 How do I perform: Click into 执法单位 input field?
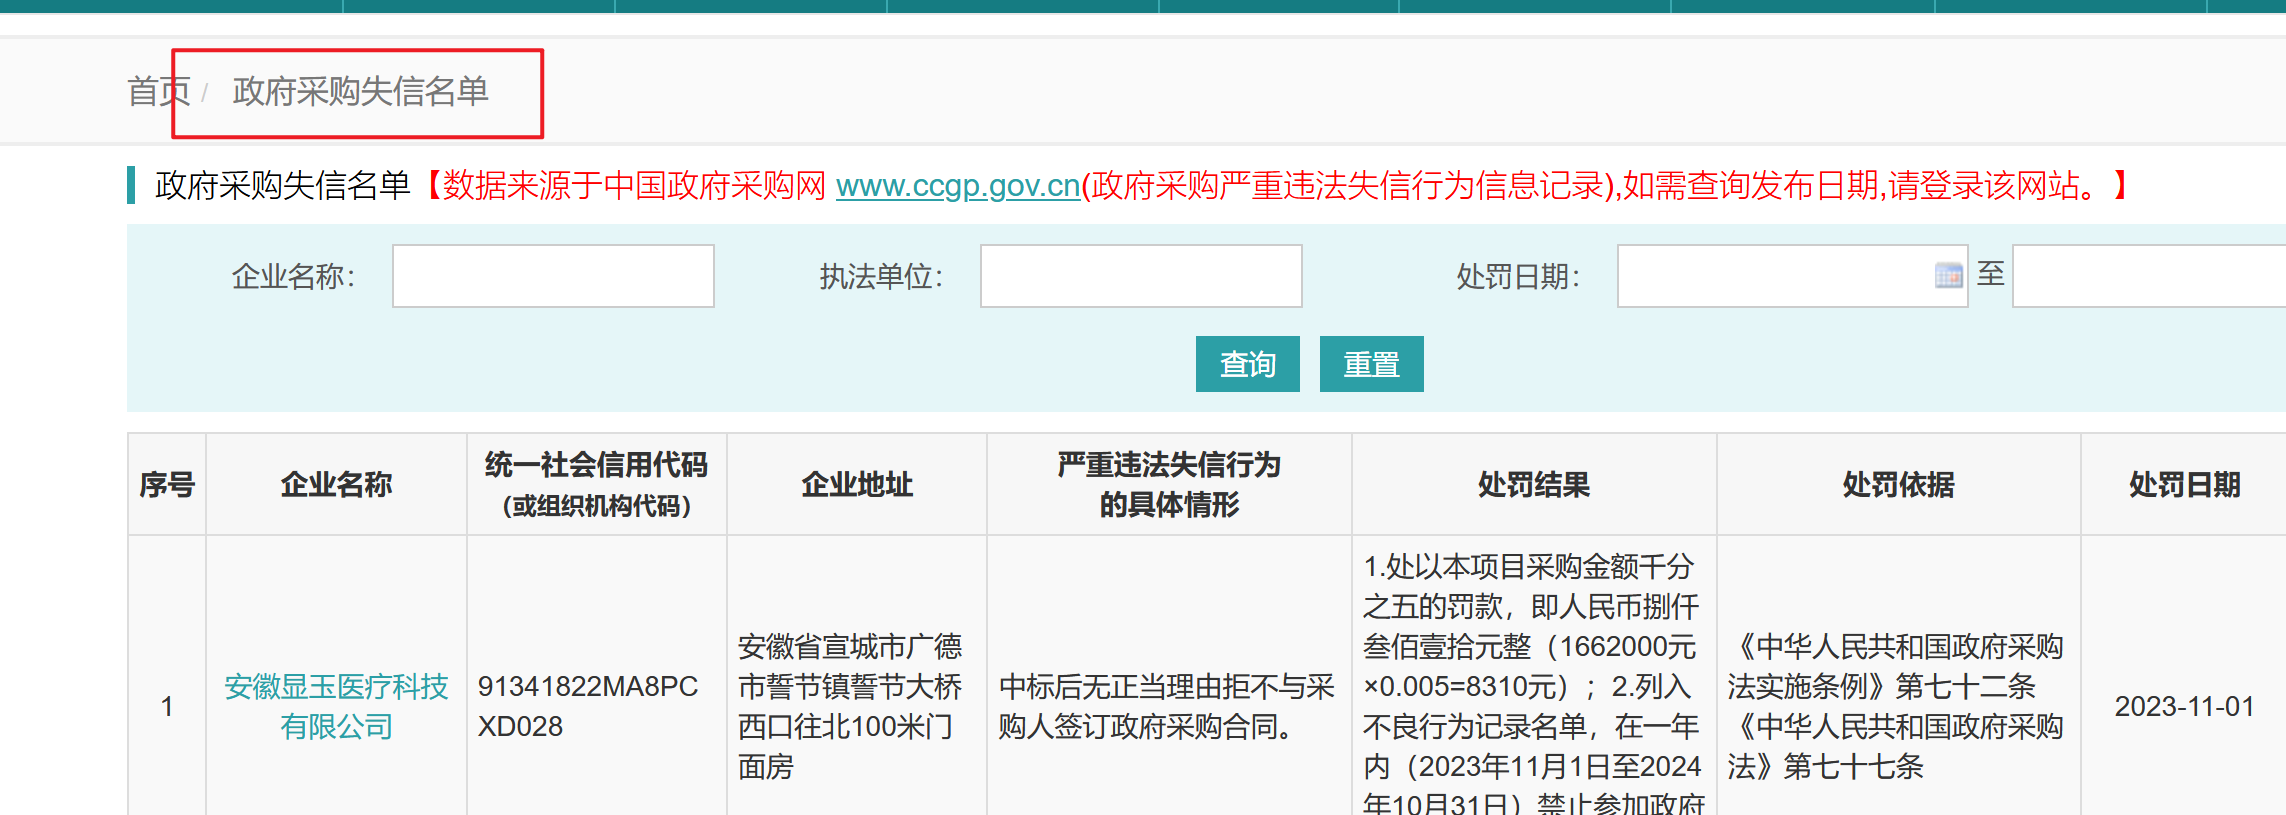click(1141, 276)
